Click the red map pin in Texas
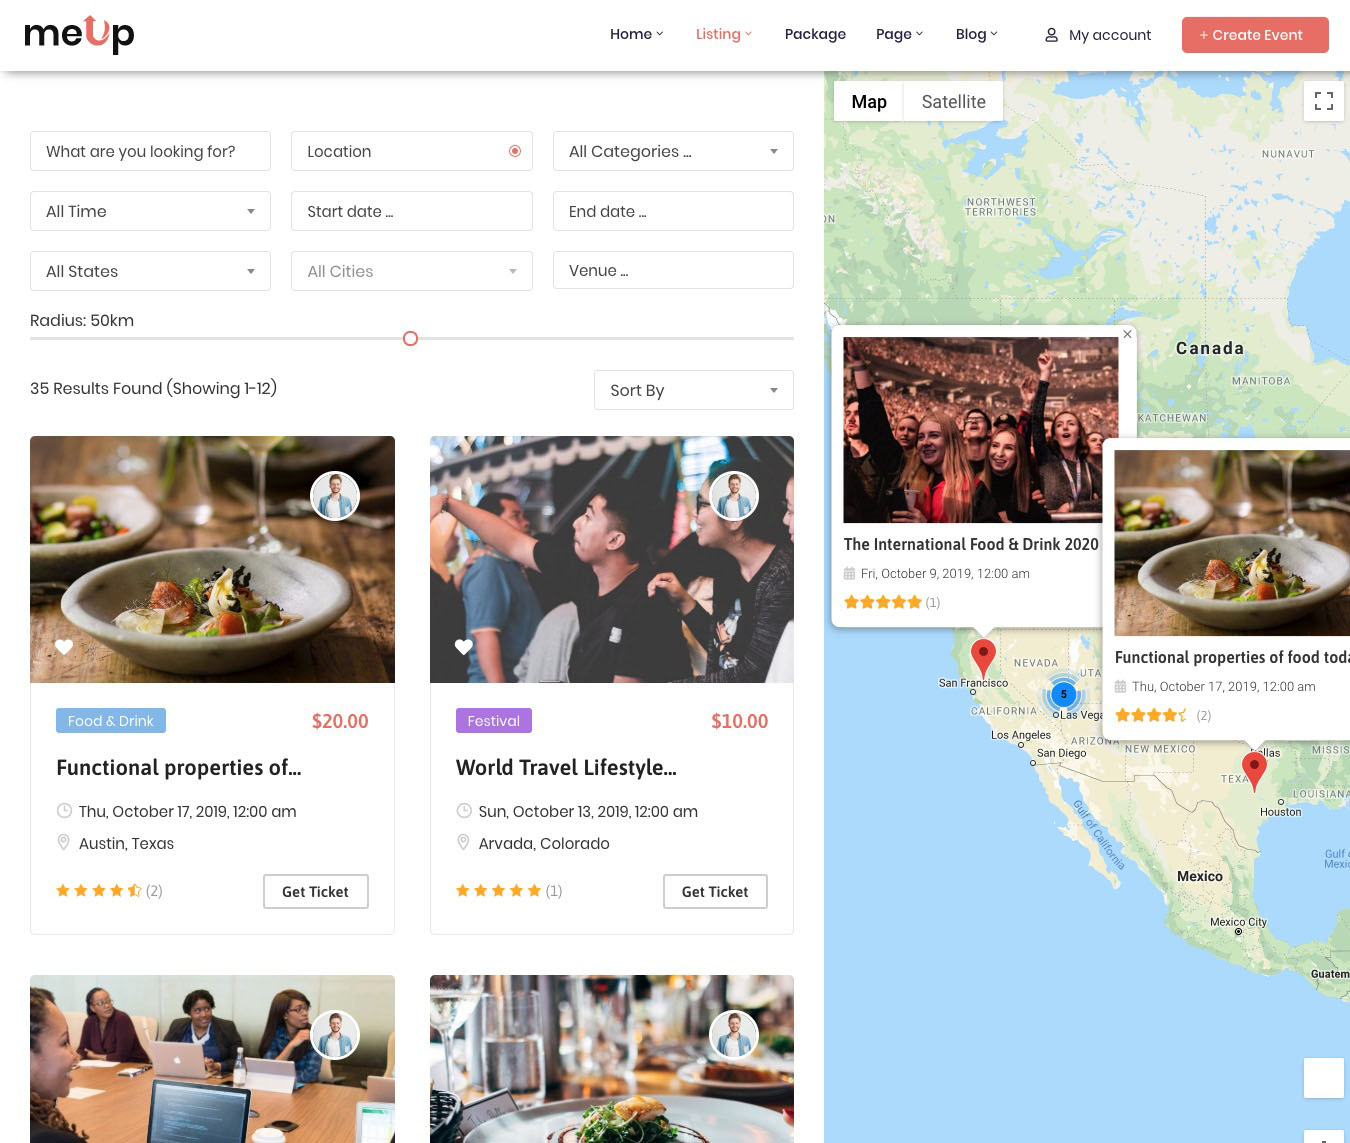 1254,772
